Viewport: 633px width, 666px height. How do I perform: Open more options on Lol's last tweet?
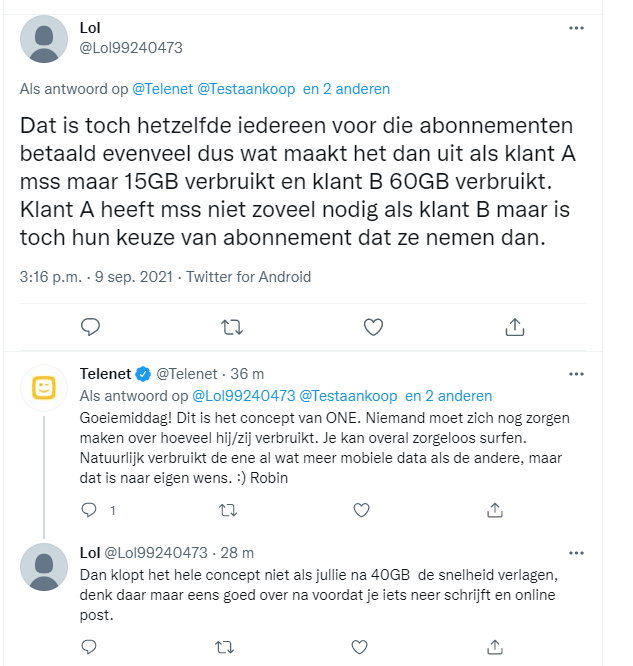point(576,551)
